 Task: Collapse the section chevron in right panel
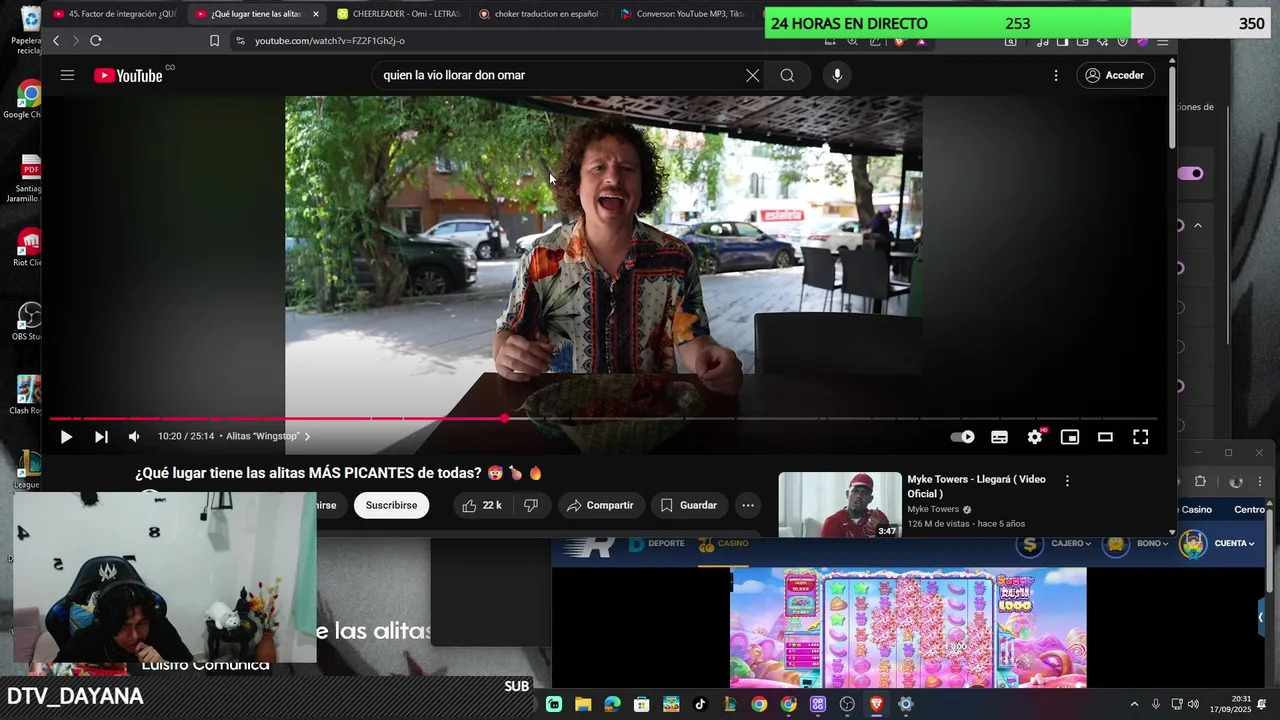click(1198, 225)
